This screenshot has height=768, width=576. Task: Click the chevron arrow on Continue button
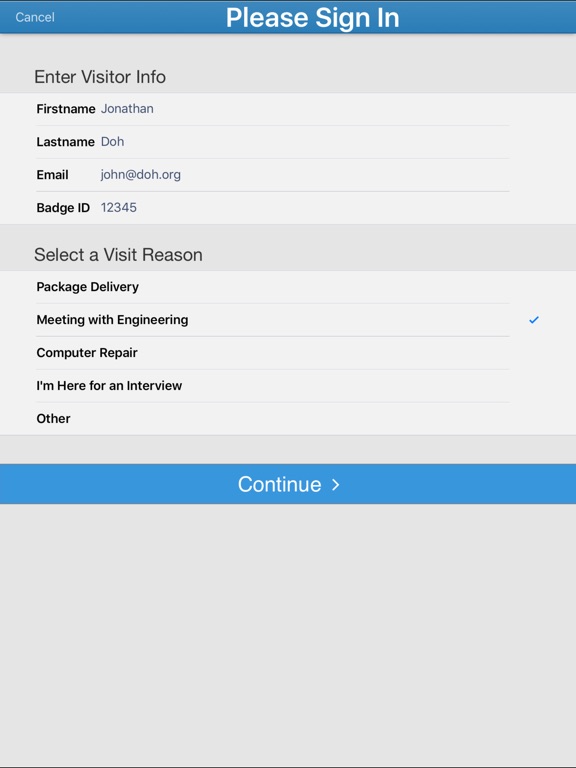336,484
